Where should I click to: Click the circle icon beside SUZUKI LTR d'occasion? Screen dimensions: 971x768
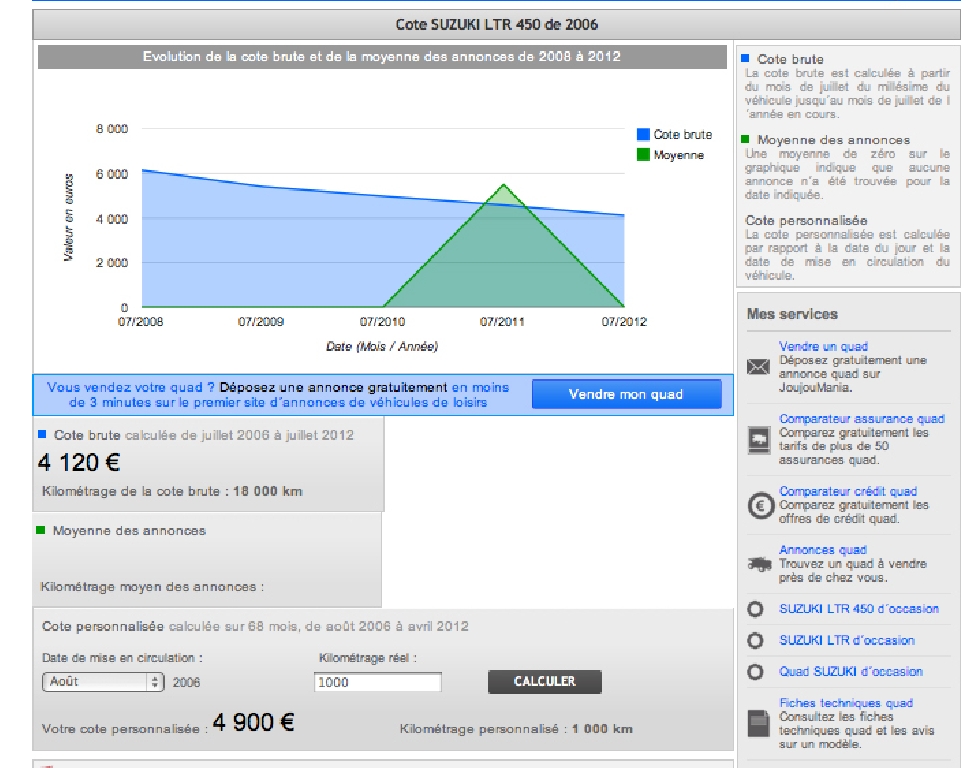tap(757, 641)
